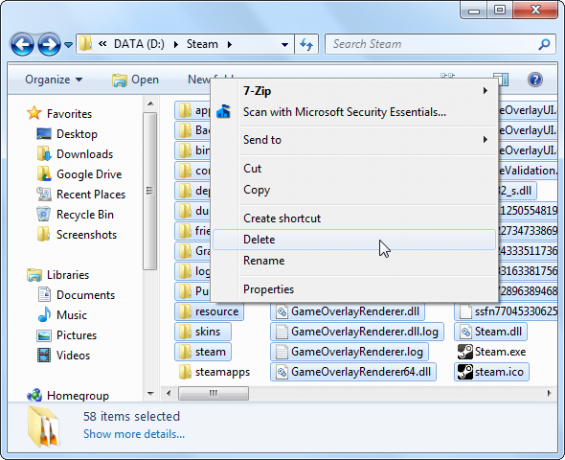Click the Forward navigation arrow

click(49, 45)
